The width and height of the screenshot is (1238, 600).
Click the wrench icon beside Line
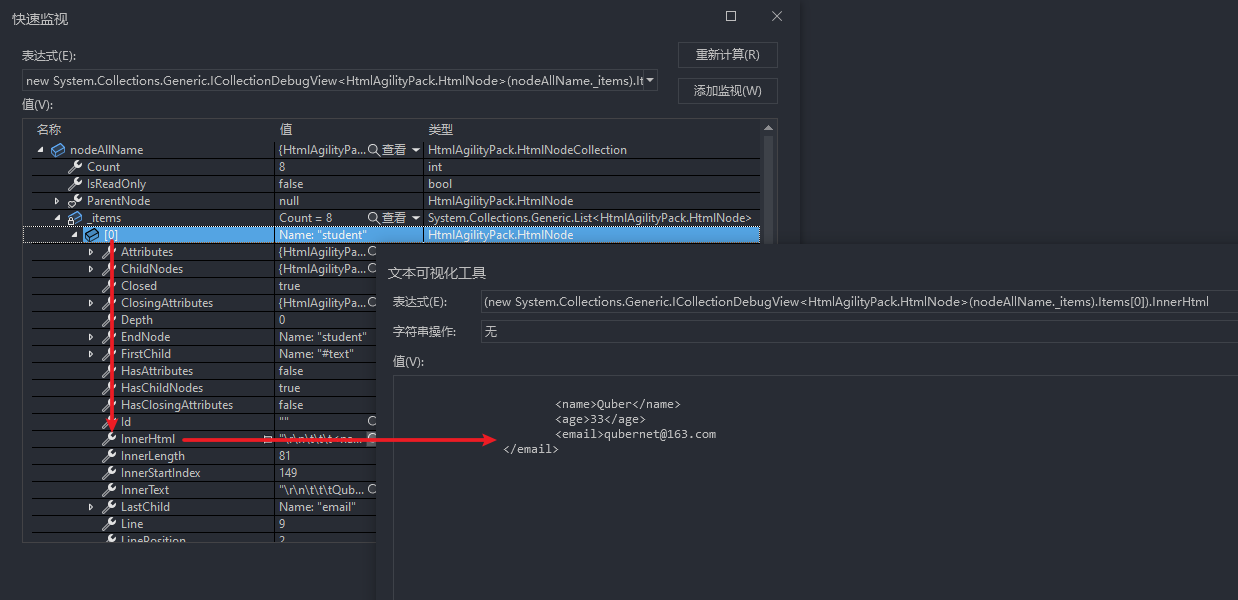(109, 524)
